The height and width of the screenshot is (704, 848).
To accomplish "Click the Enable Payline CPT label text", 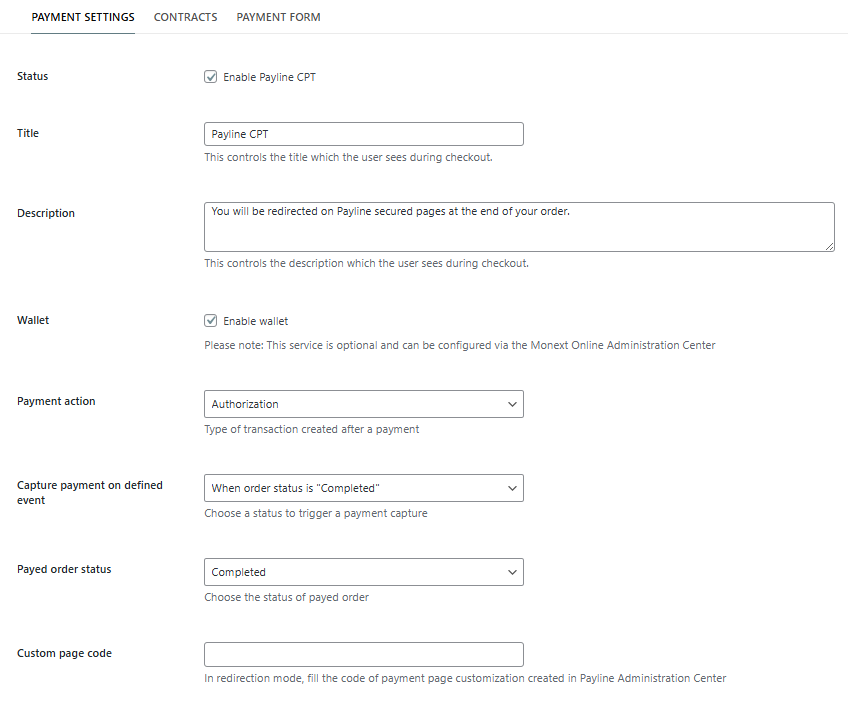I will pos(269,77).
